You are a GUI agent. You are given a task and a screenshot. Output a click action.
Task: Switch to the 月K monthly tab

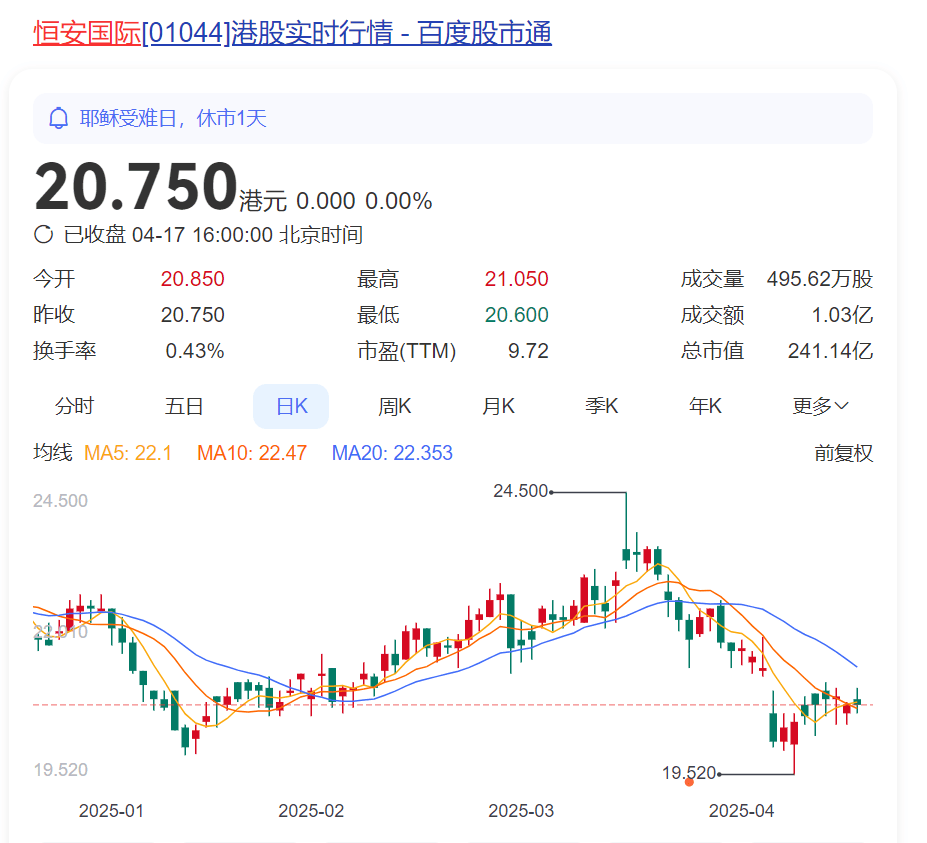(497, 405)
